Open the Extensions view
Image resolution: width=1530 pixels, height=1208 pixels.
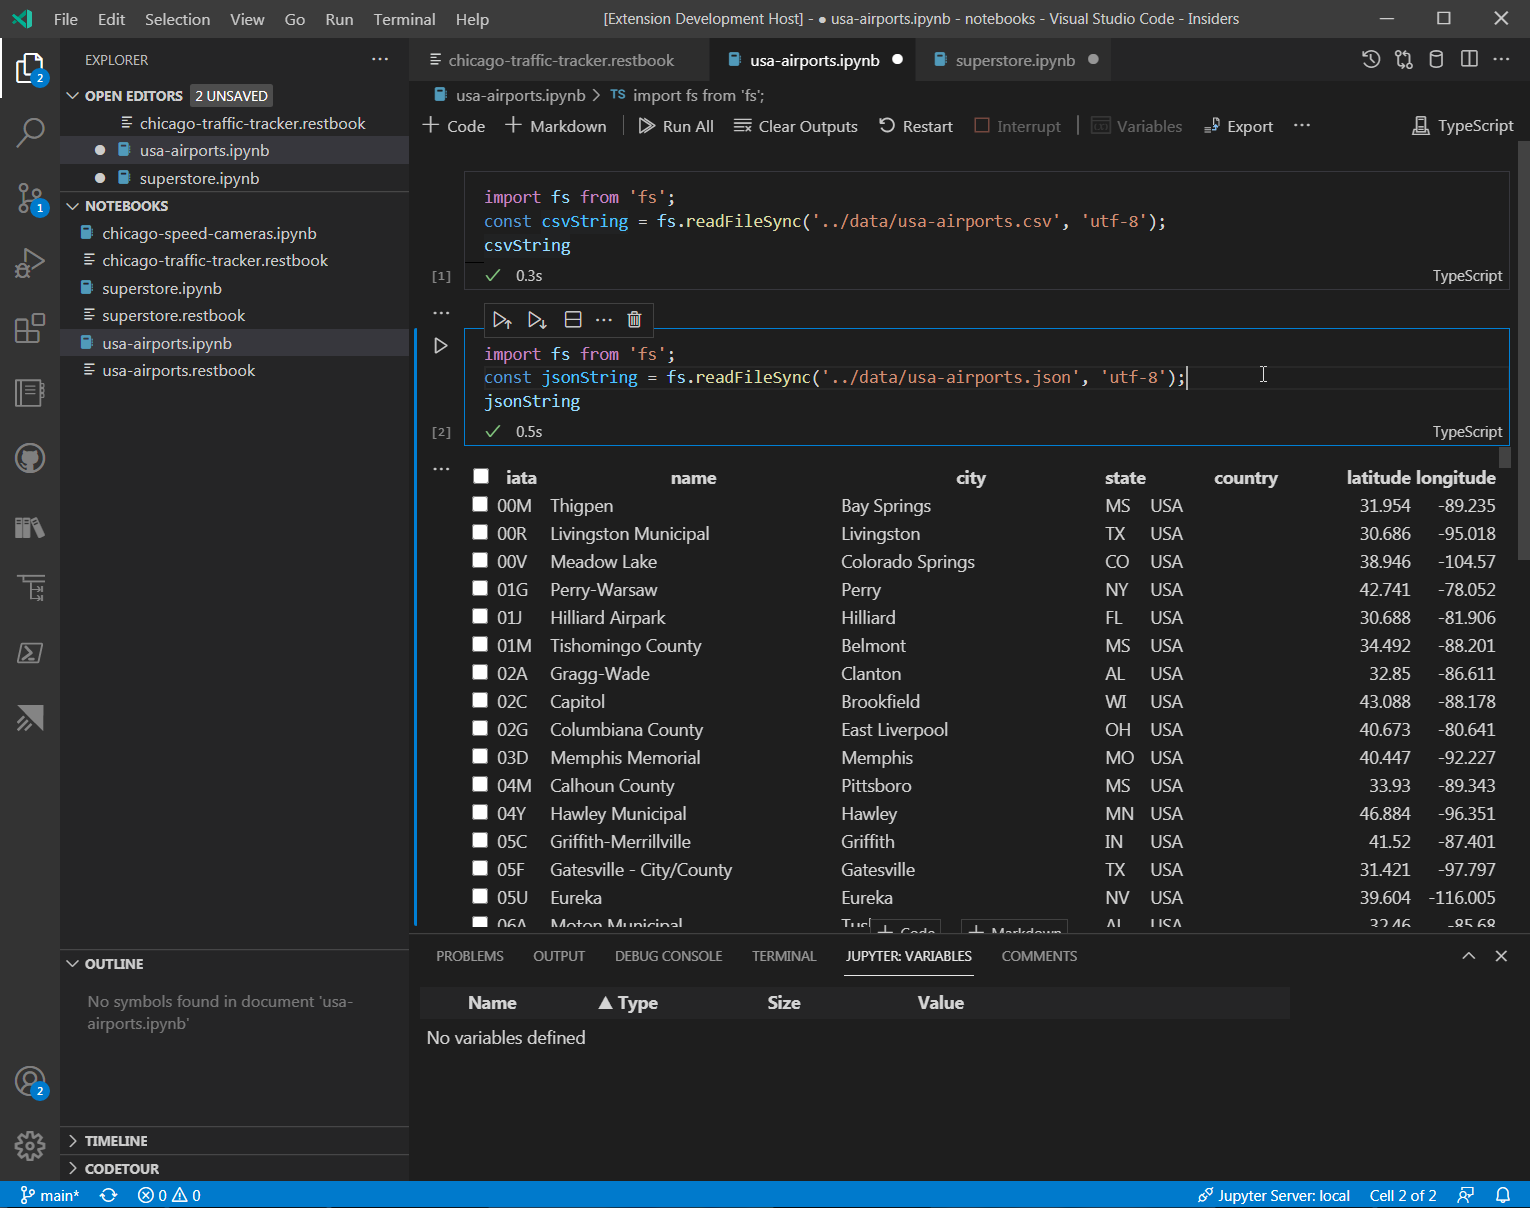pyautogui.click(x=30, y=328)
